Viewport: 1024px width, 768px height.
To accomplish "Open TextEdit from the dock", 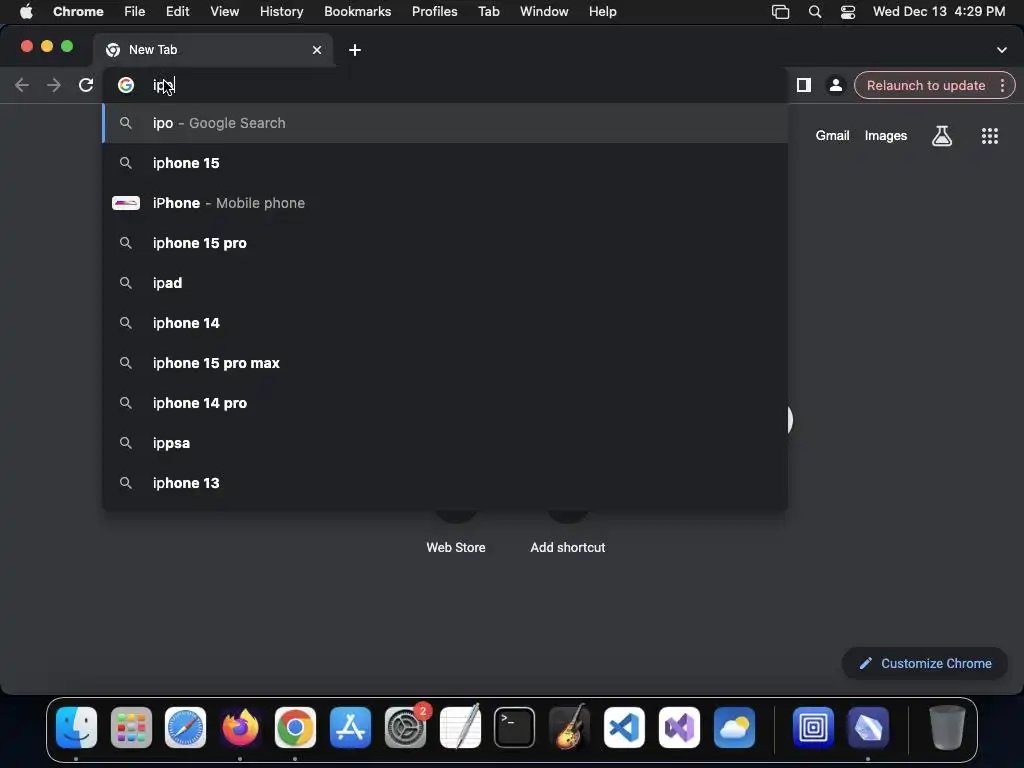I will point(460,728).
